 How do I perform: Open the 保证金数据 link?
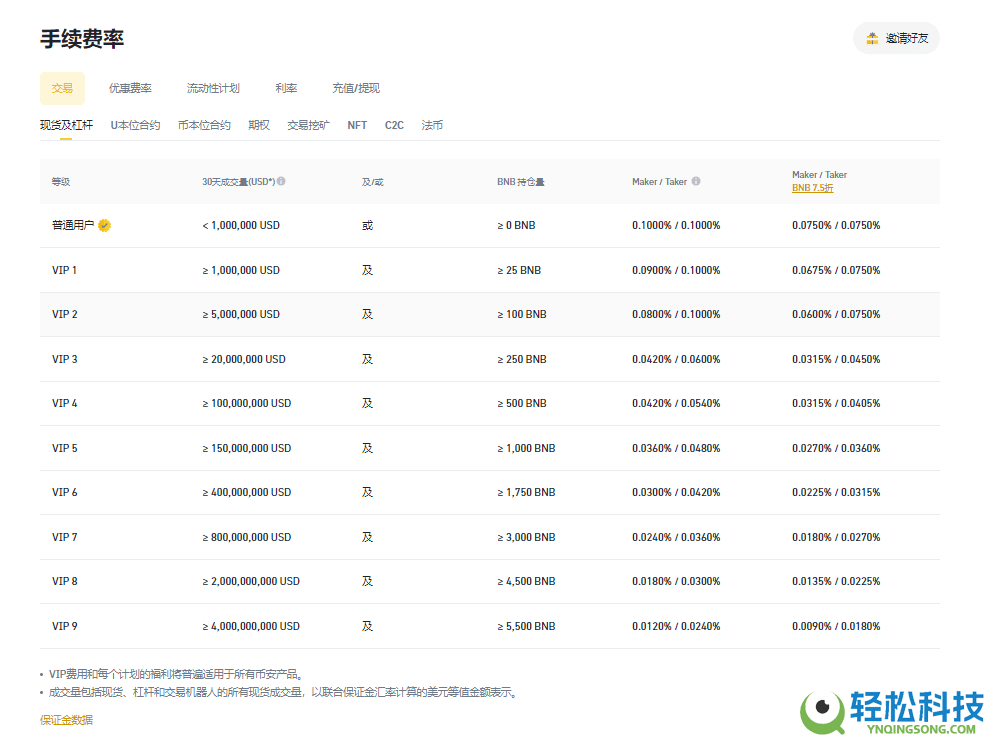click(x=66, y=720)
